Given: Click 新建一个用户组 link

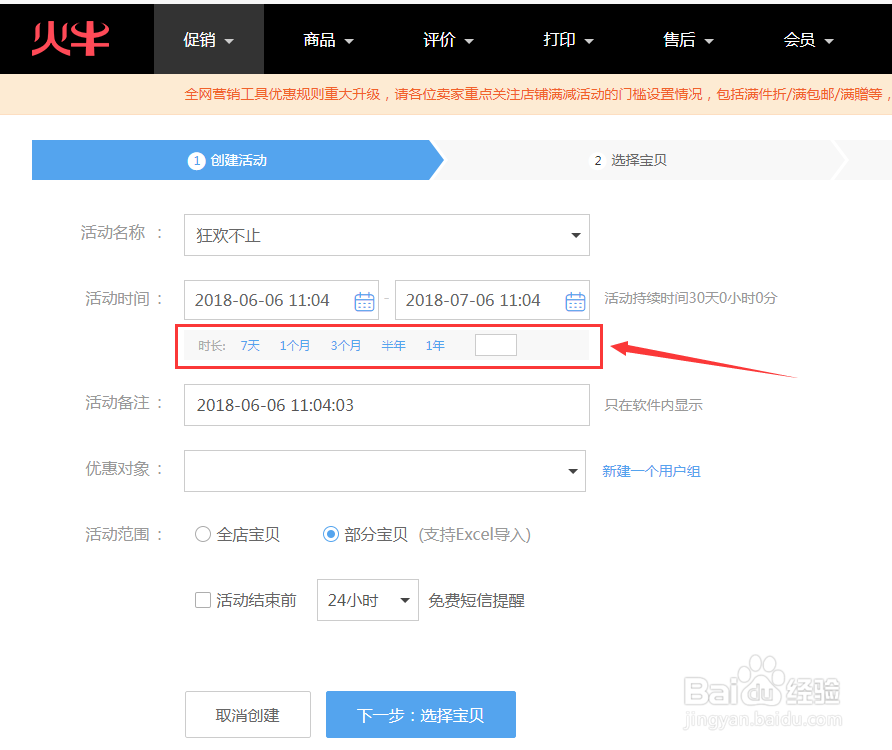Looking at the screenshot, I should tap(651, 471).
